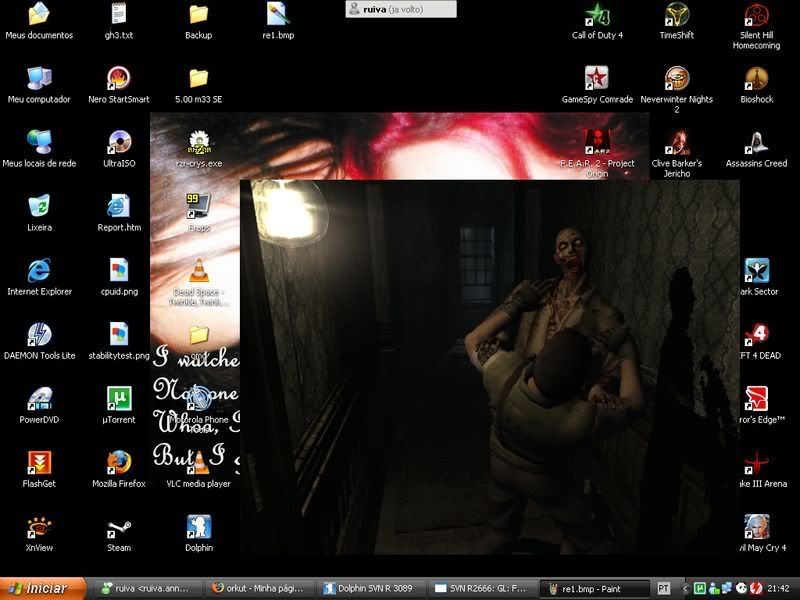Open Meus documentos desktop icon
This screenshot has height=600, width=800.
click(39, 14)
